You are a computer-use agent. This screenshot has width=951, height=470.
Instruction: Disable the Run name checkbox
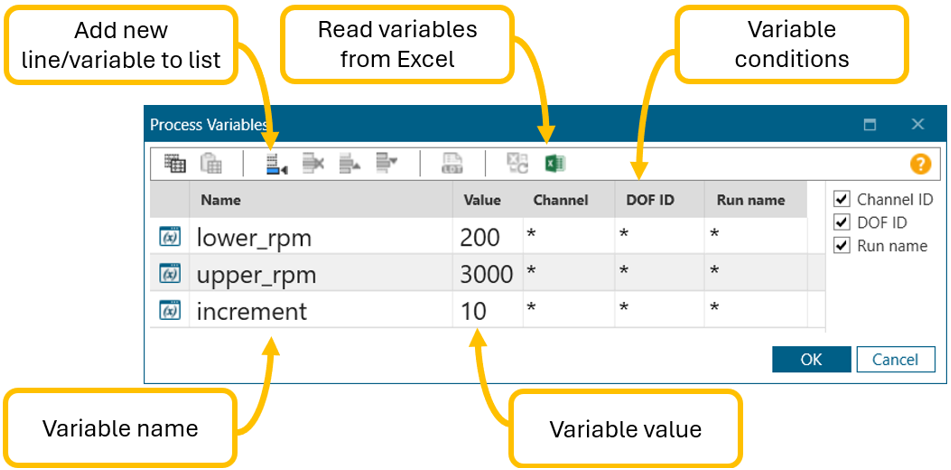tap(842, 246)
